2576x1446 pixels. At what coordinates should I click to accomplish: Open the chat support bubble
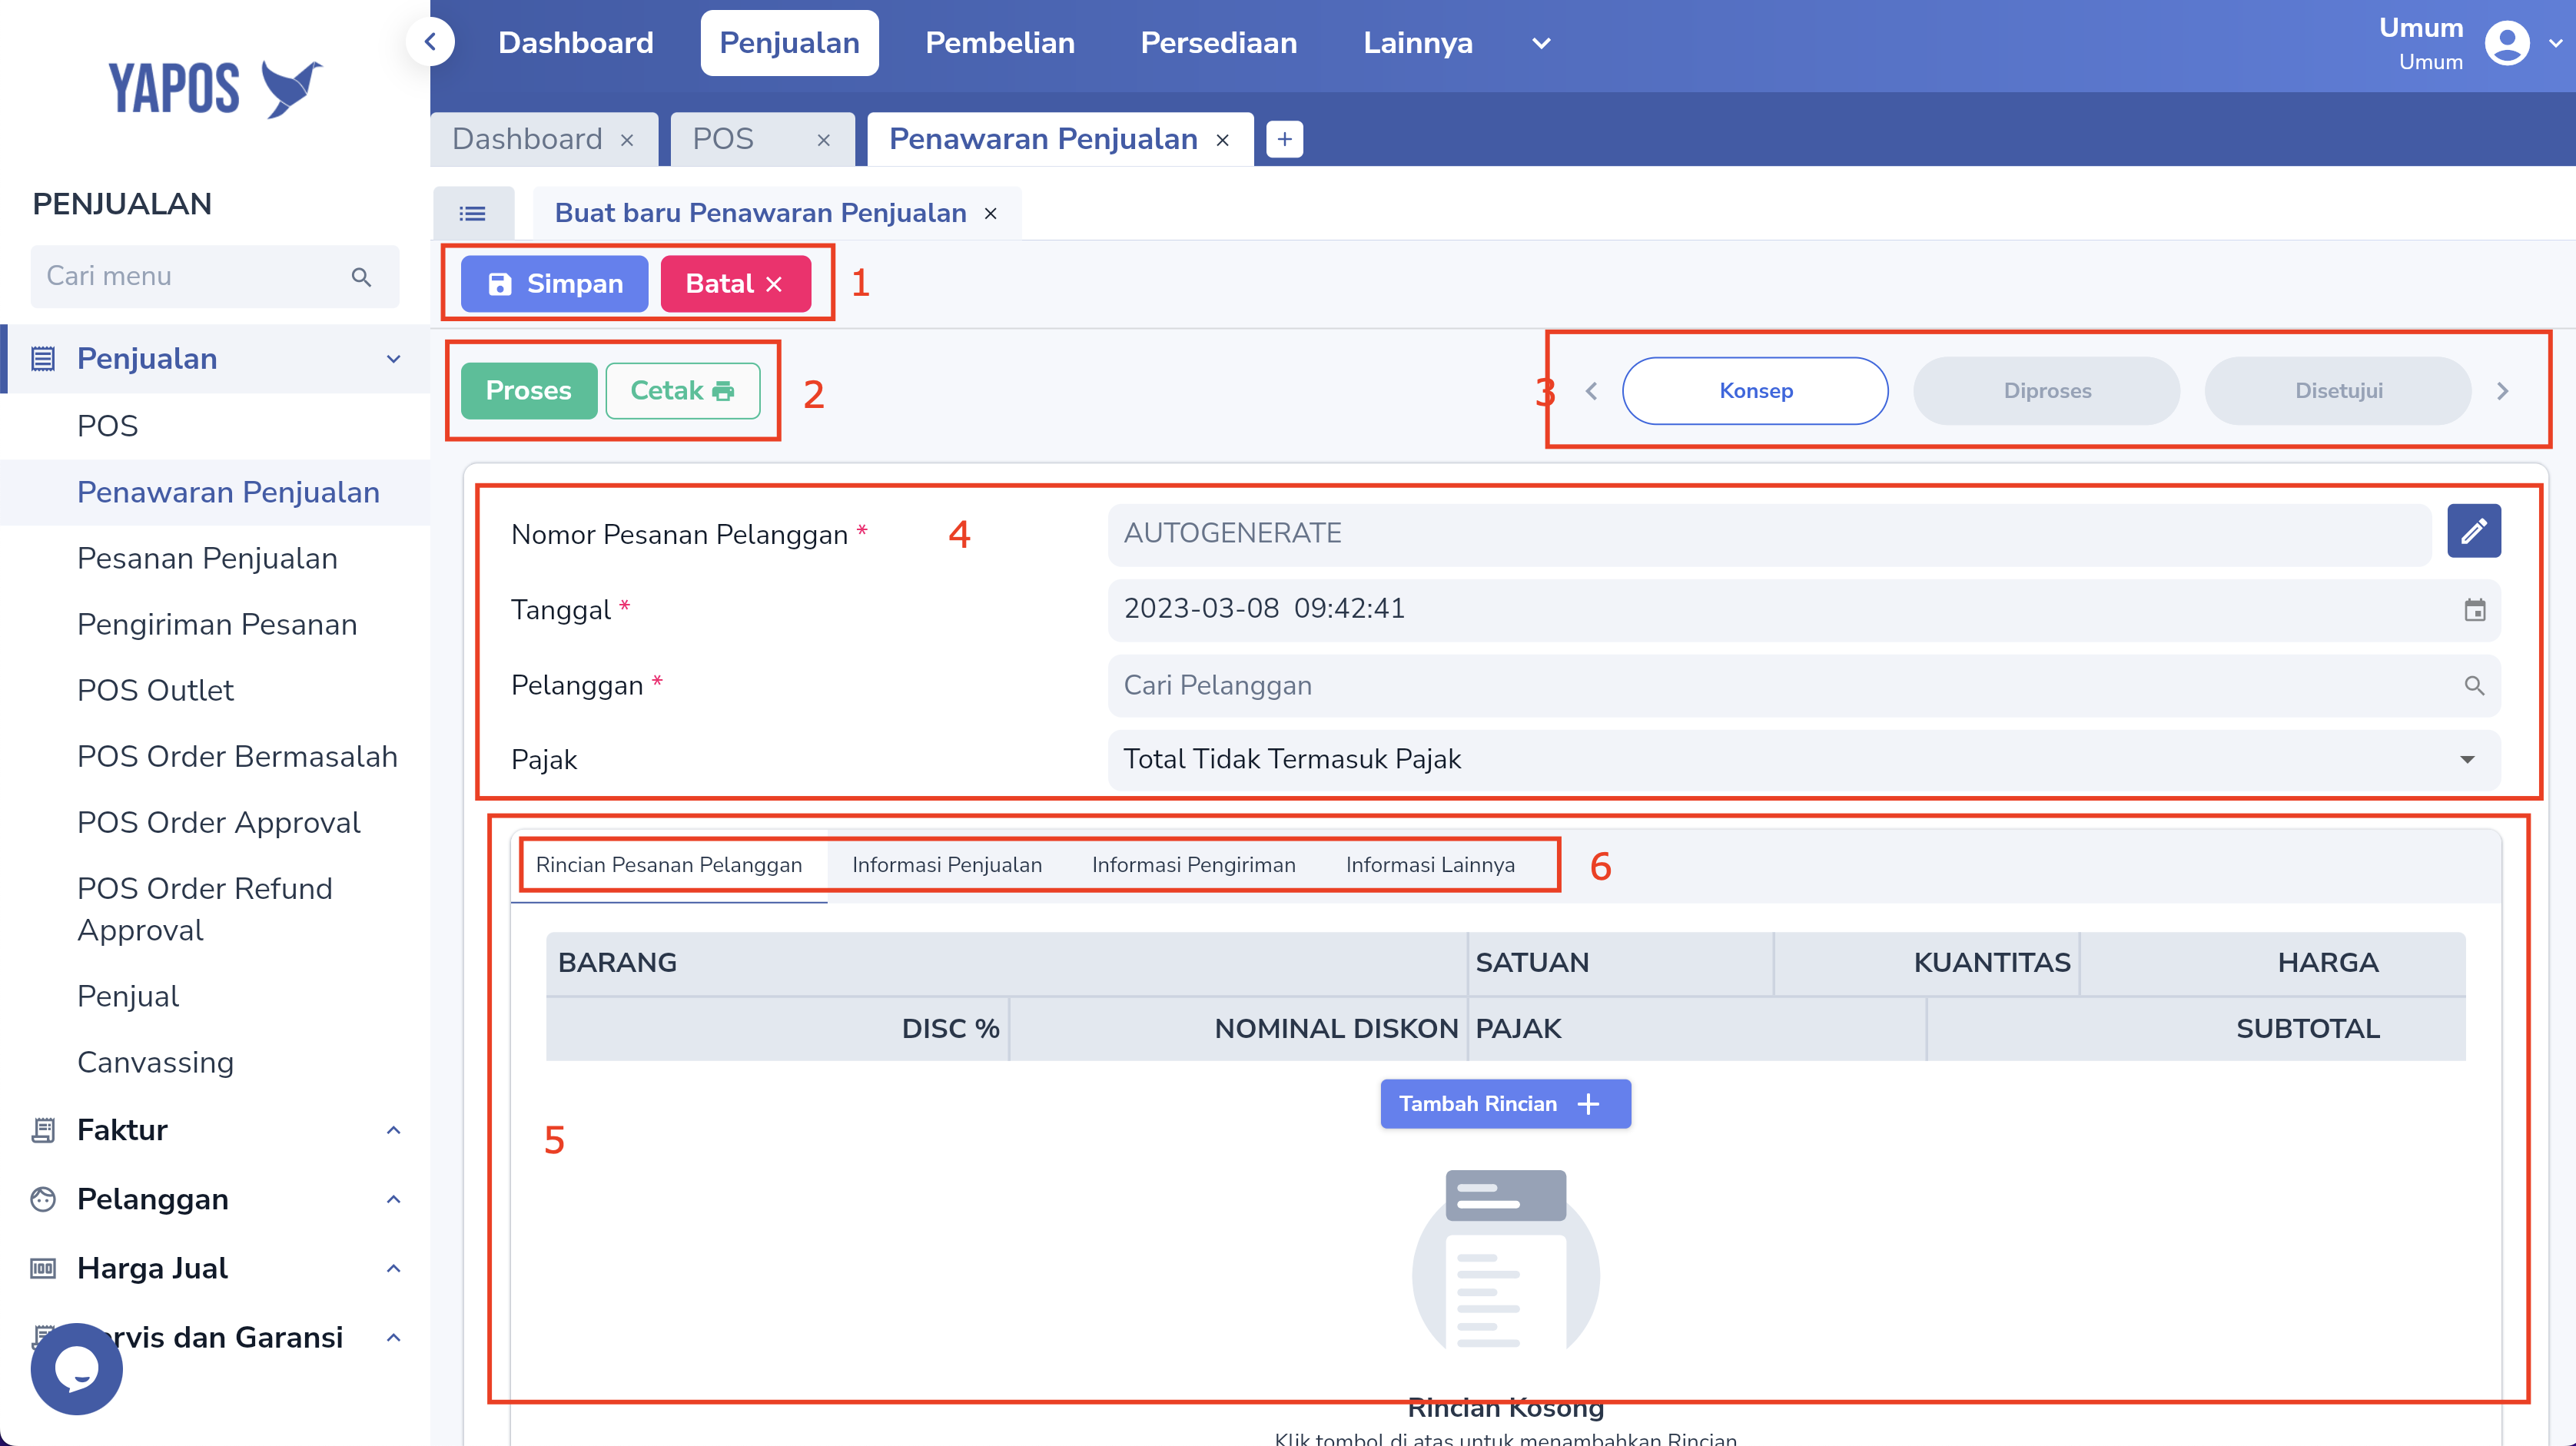(76, 1368)
